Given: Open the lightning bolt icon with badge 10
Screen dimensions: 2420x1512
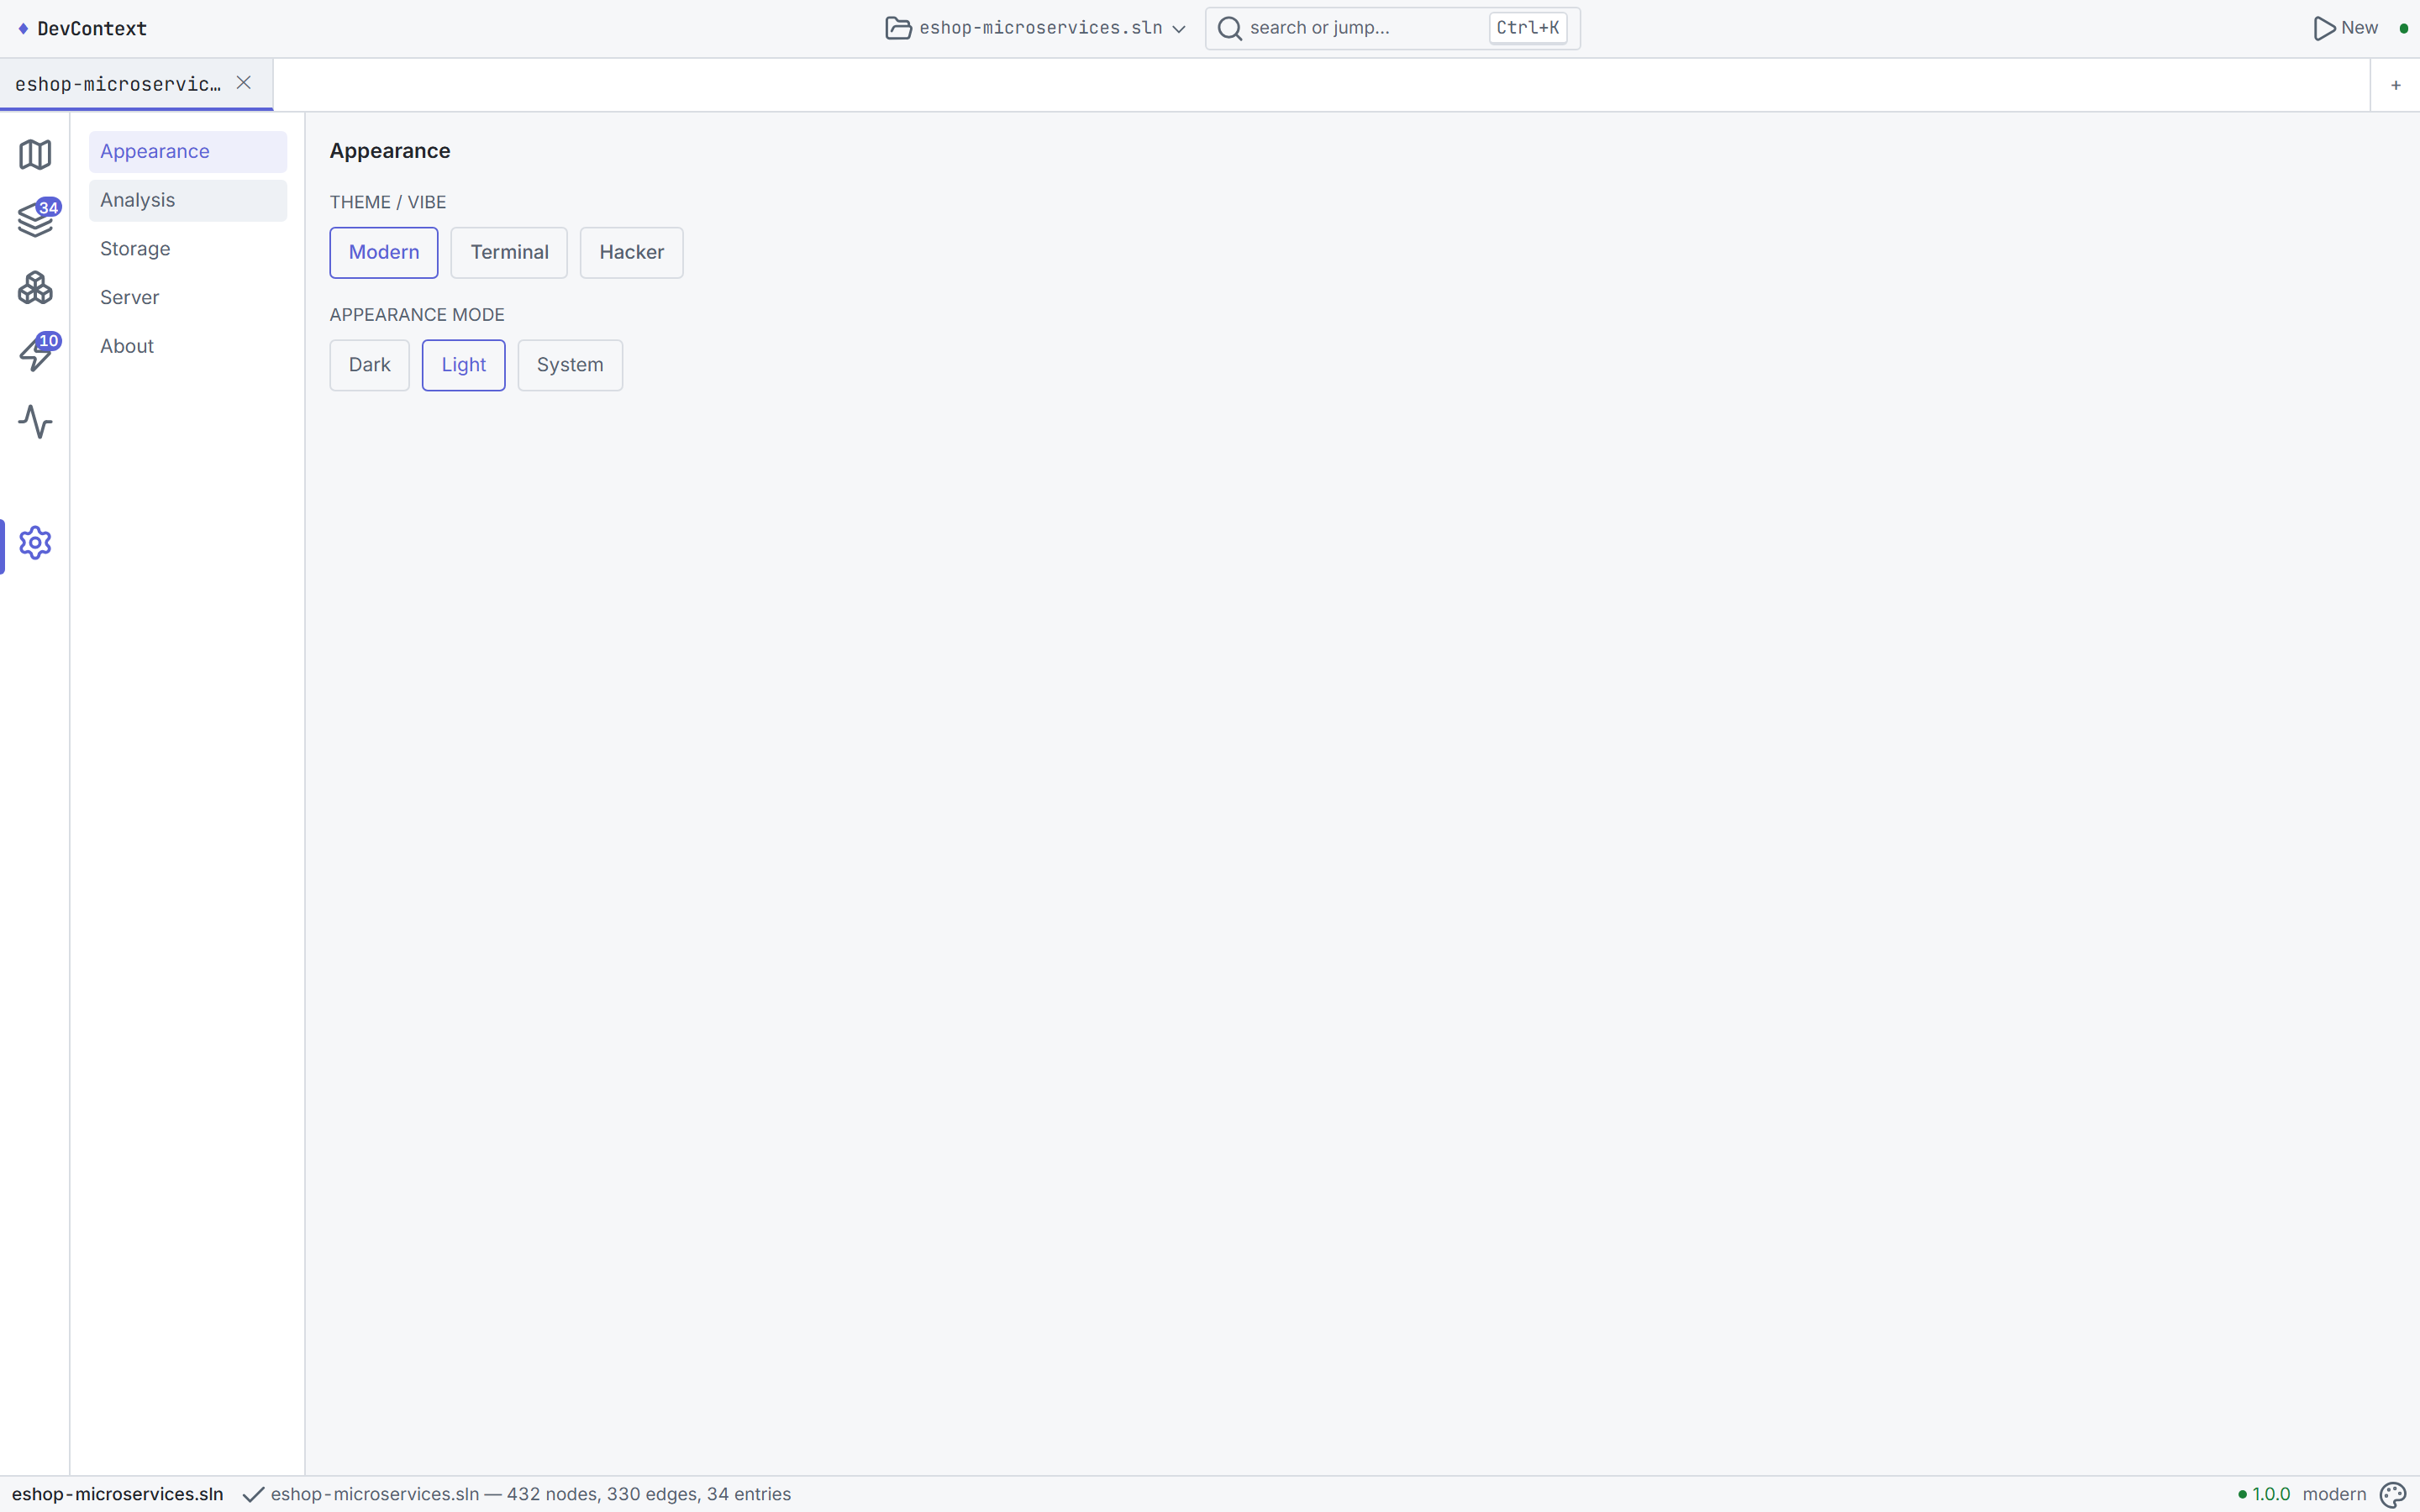Looking at the screenshot, I should 35,354.
